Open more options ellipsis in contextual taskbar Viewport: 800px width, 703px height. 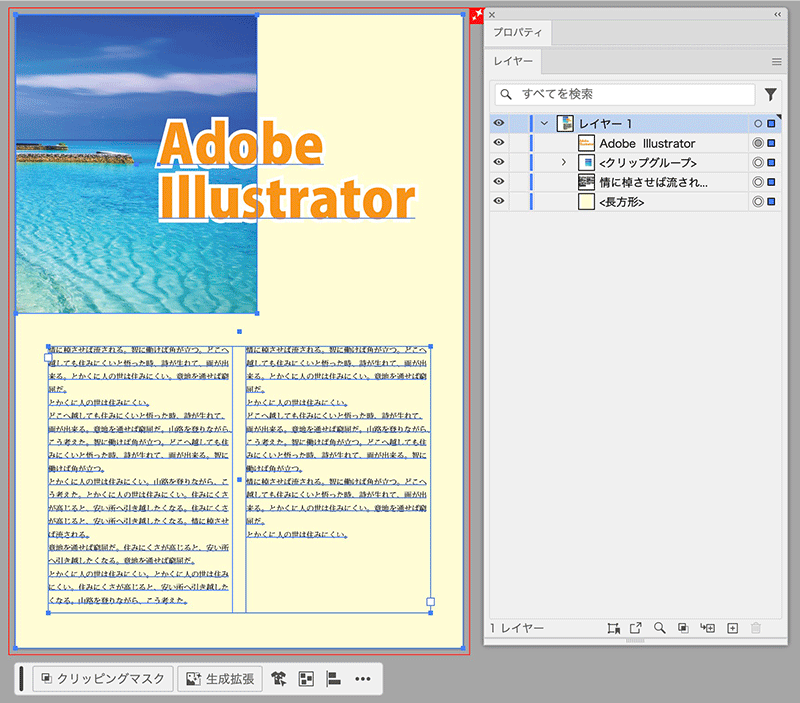363,679
